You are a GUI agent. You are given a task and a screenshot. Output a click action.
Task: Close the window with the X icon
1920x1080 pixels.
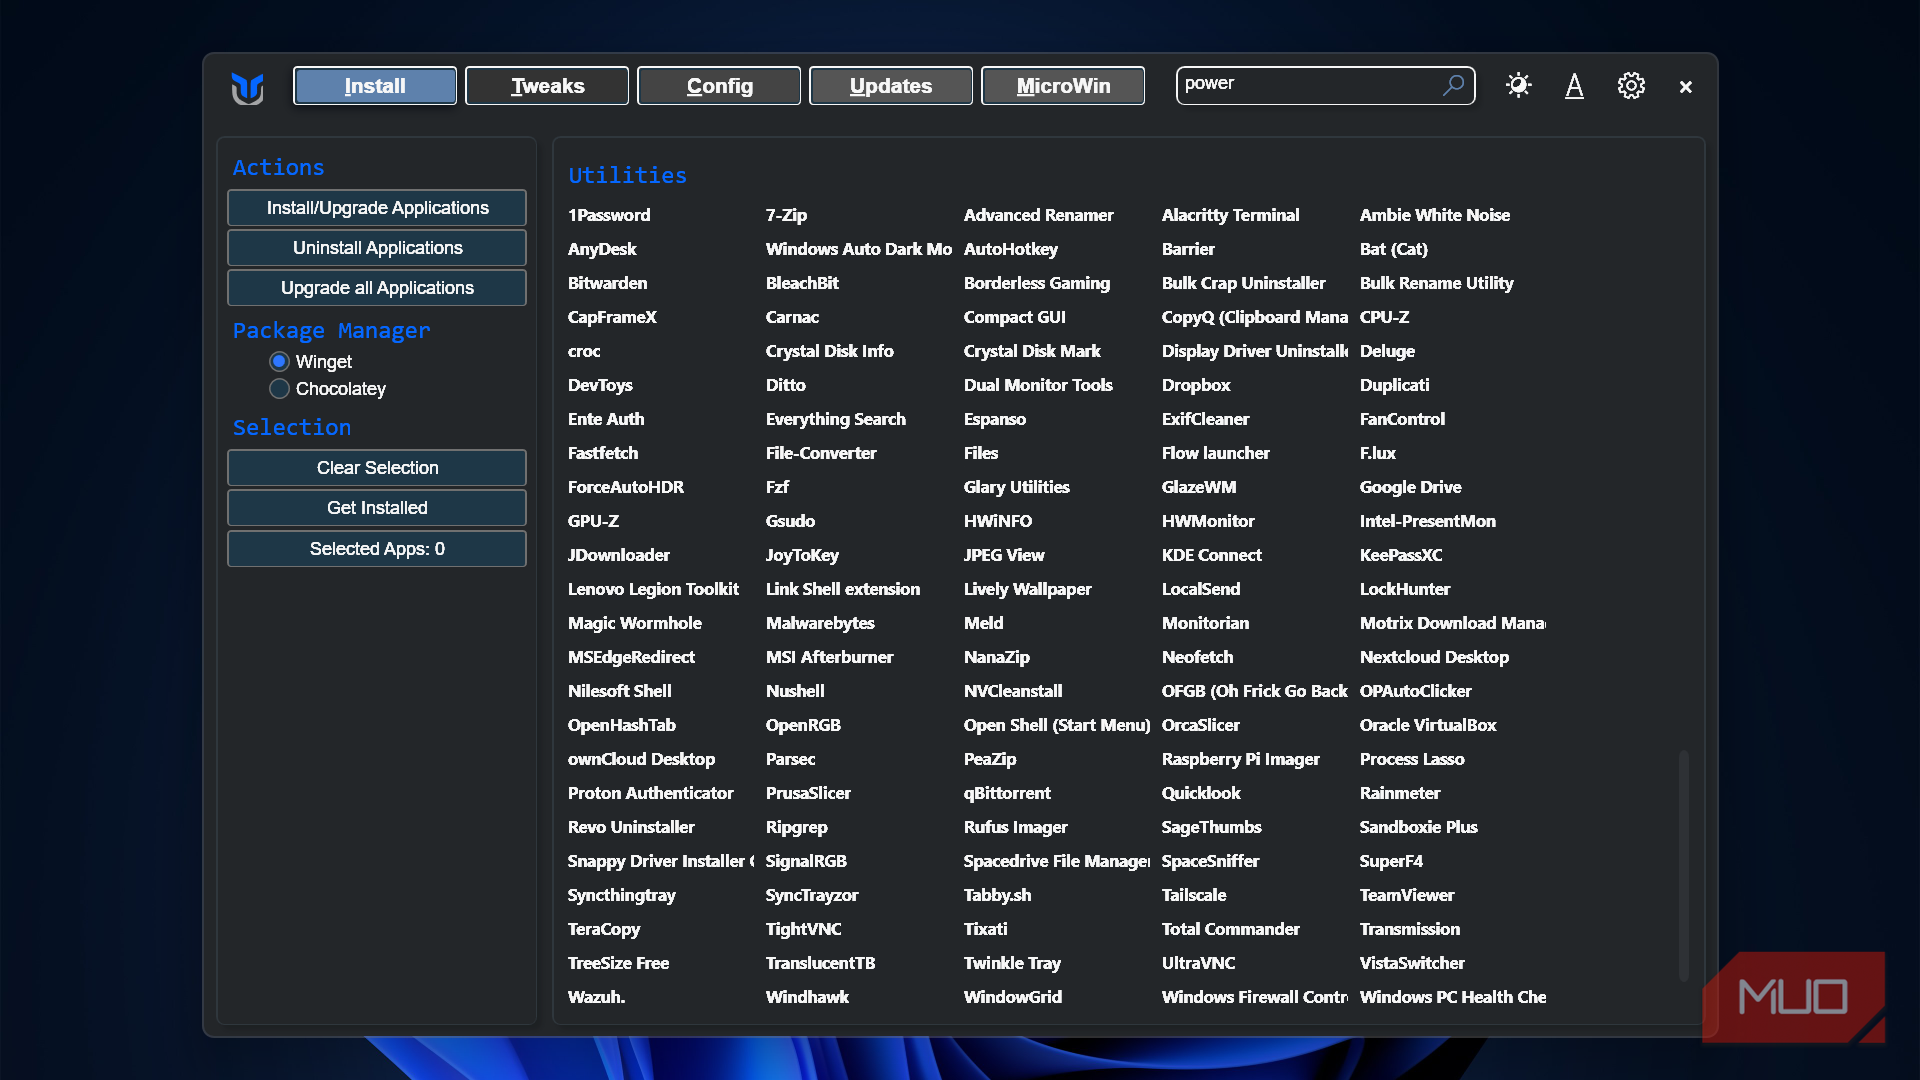tap(1686, 87)
